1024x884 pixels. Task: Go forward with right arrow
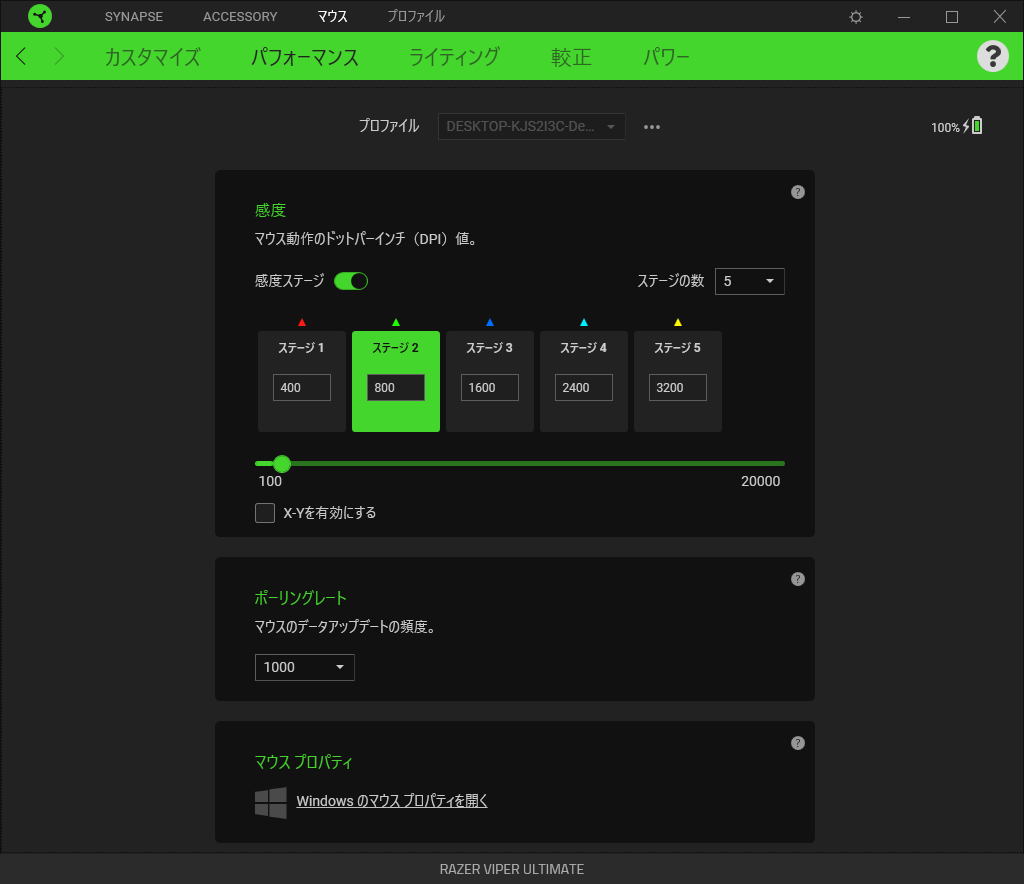(x=59, y=56)
